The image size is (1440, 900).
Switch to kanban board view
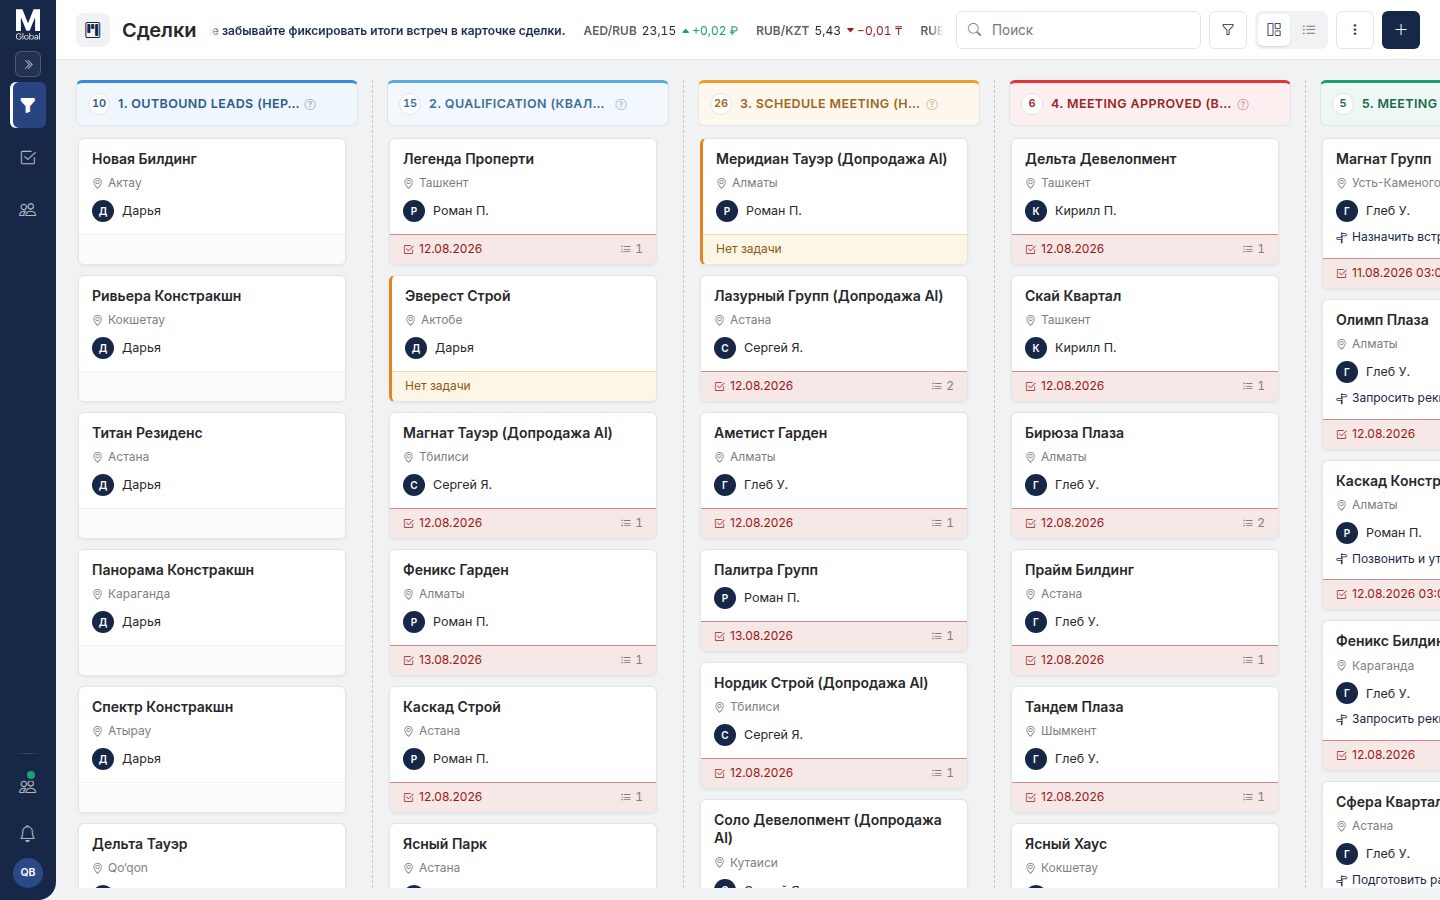(x=1274, y=30)
